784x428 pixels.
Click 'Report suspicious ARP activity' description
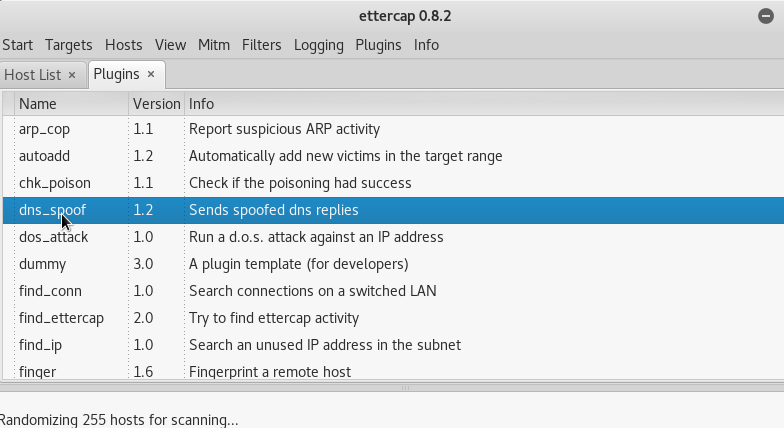coord(284,129)
